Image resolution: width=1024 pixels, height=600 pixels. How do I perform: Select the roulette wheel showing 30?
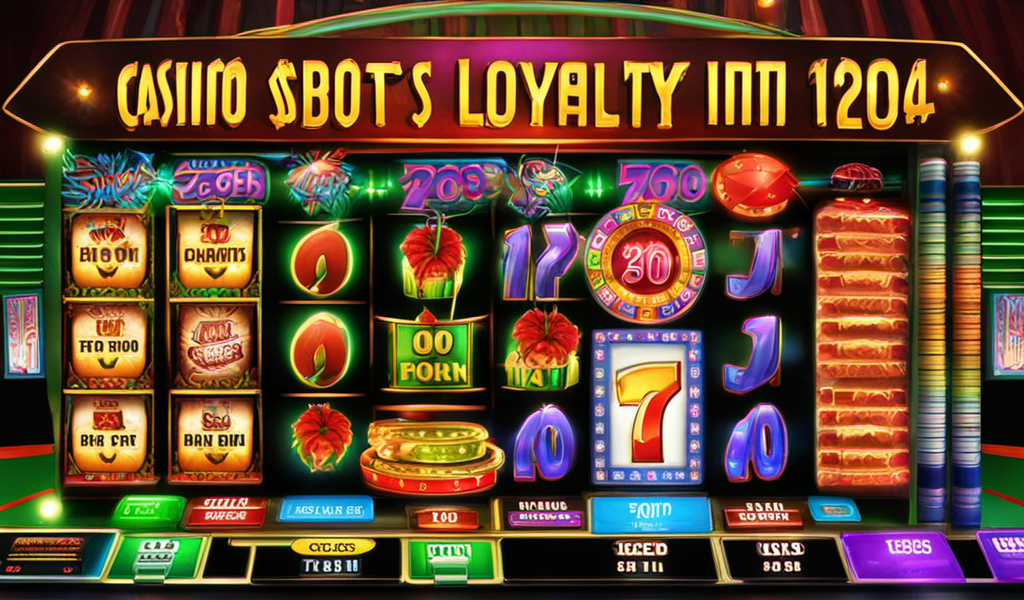point(645,264)
